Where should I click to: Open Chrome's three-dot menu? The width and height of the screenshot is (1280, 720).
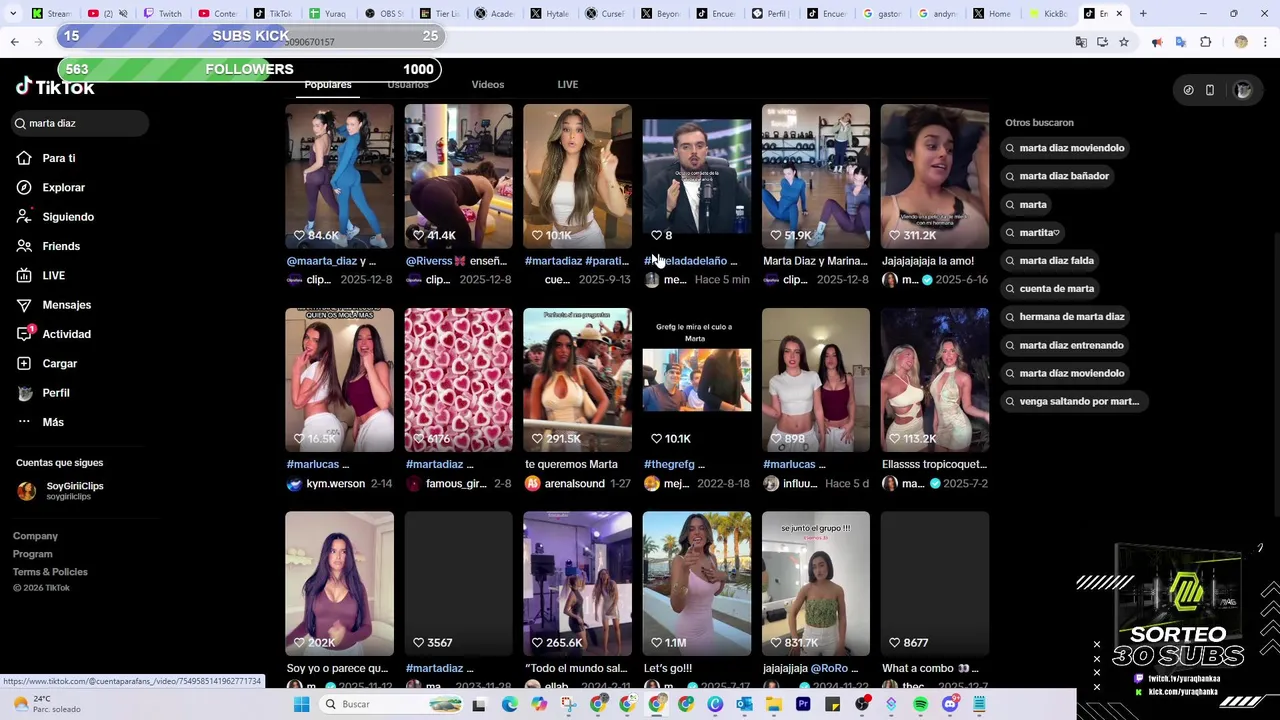(1267, 42)
